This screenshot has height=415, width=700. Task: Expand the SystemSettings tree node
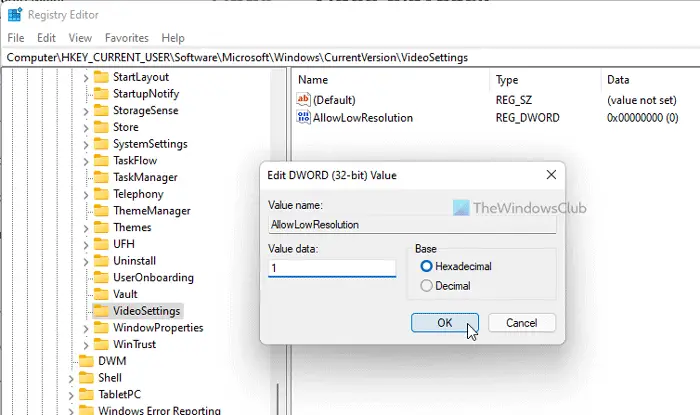tap(86, 145)
